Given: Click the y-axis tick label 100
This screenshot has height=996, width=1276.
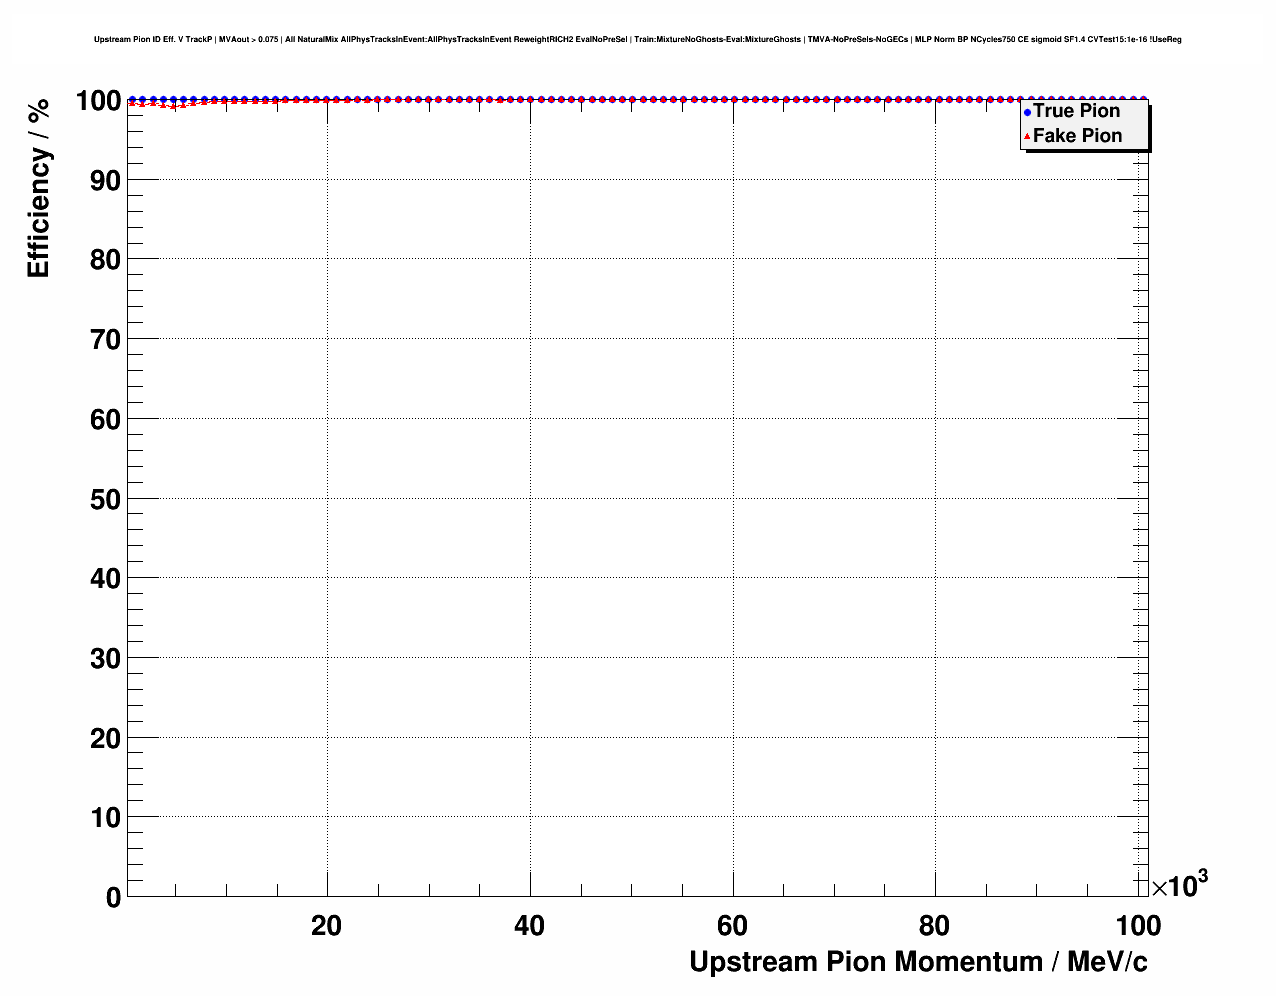Looking at the screenshot, I should (x=98, y=101).
